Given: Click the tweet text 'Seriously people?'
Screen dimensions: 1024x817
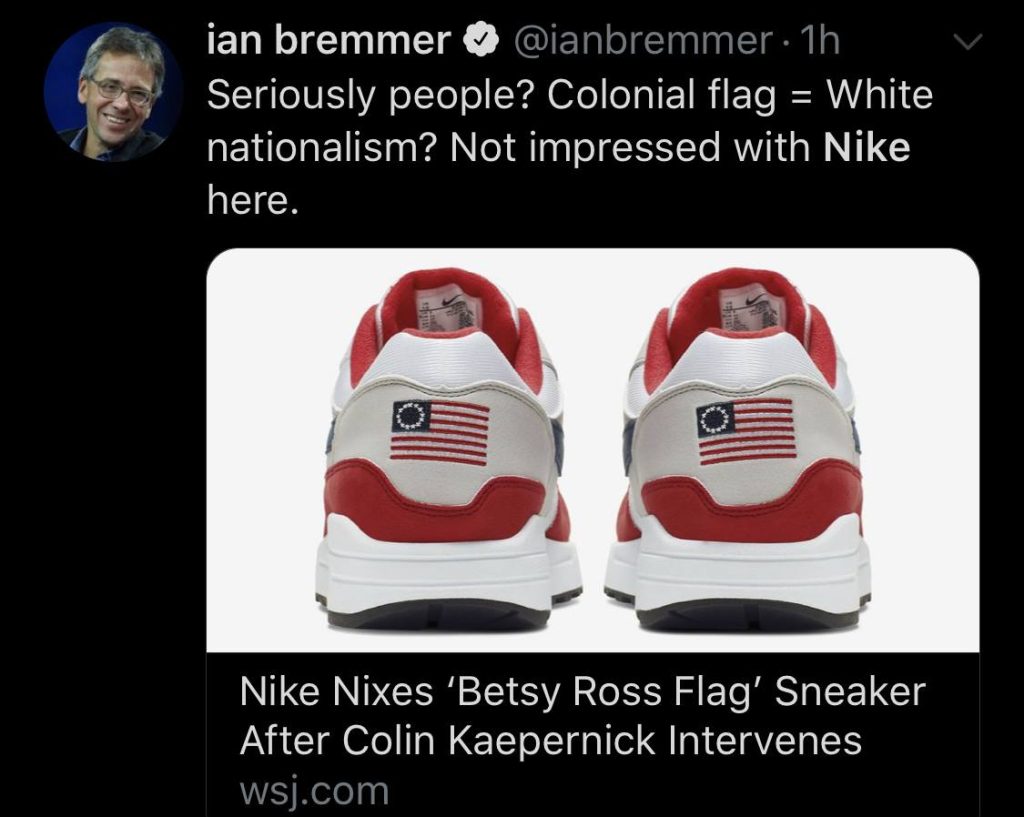Looking at the screenshot, I should [372, 95].
